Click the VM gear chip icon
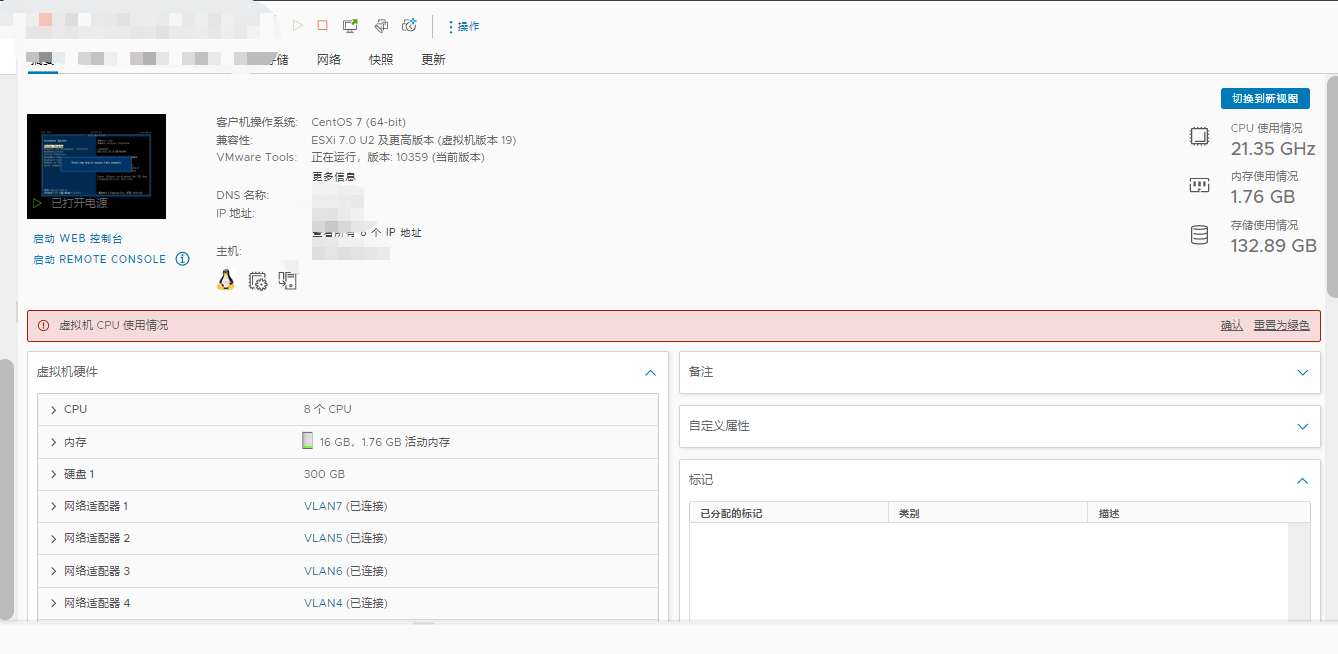The width and height of the screenshot is (1338, 654). 258,281
